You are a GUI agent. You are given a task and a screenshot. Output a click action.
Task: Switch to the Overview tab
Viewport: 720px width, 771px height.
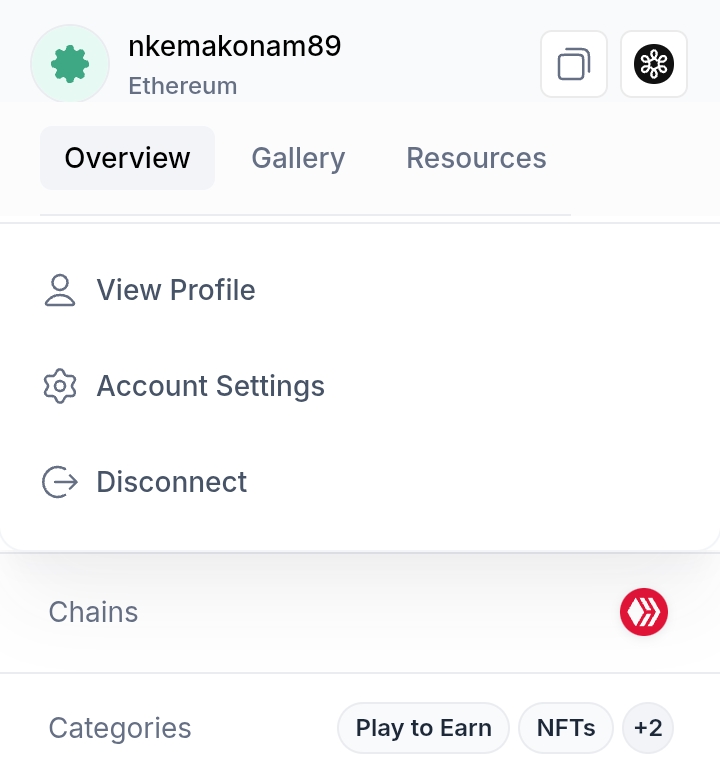click(127, 158)
